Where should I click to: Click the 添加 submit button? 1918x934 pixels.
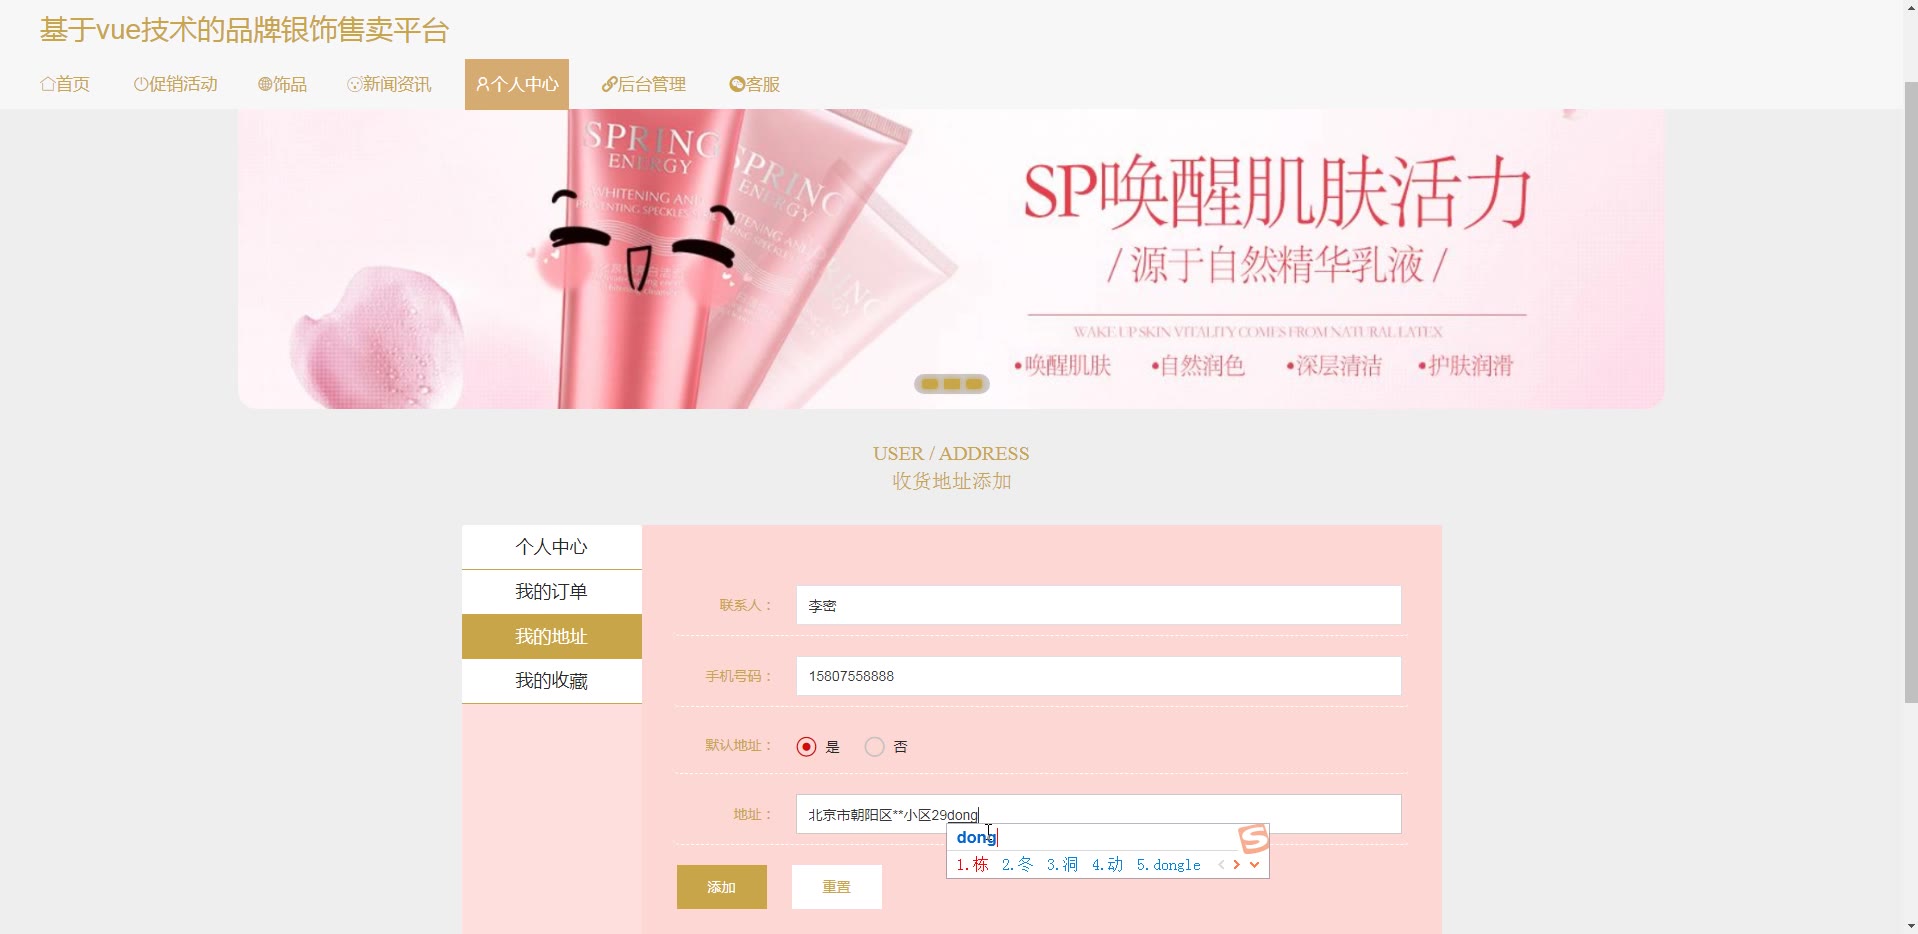tap(722, 887)
